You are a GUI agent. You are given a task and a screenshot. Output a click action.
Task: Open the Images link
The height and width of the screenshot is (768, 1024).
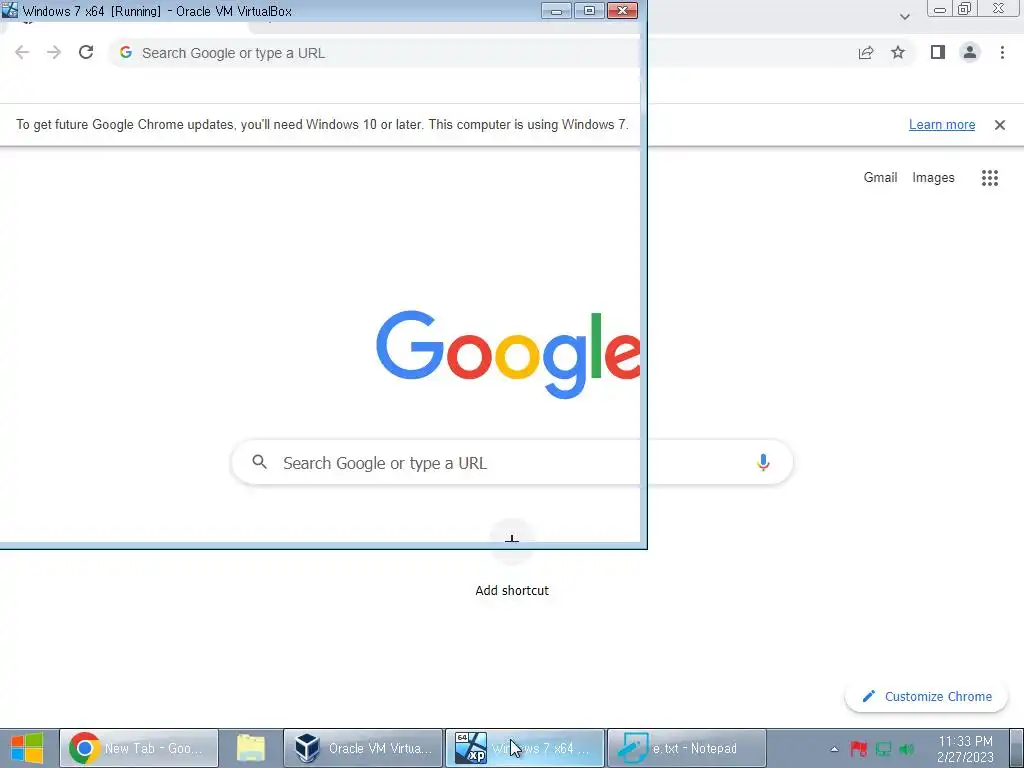coord(933,178)
